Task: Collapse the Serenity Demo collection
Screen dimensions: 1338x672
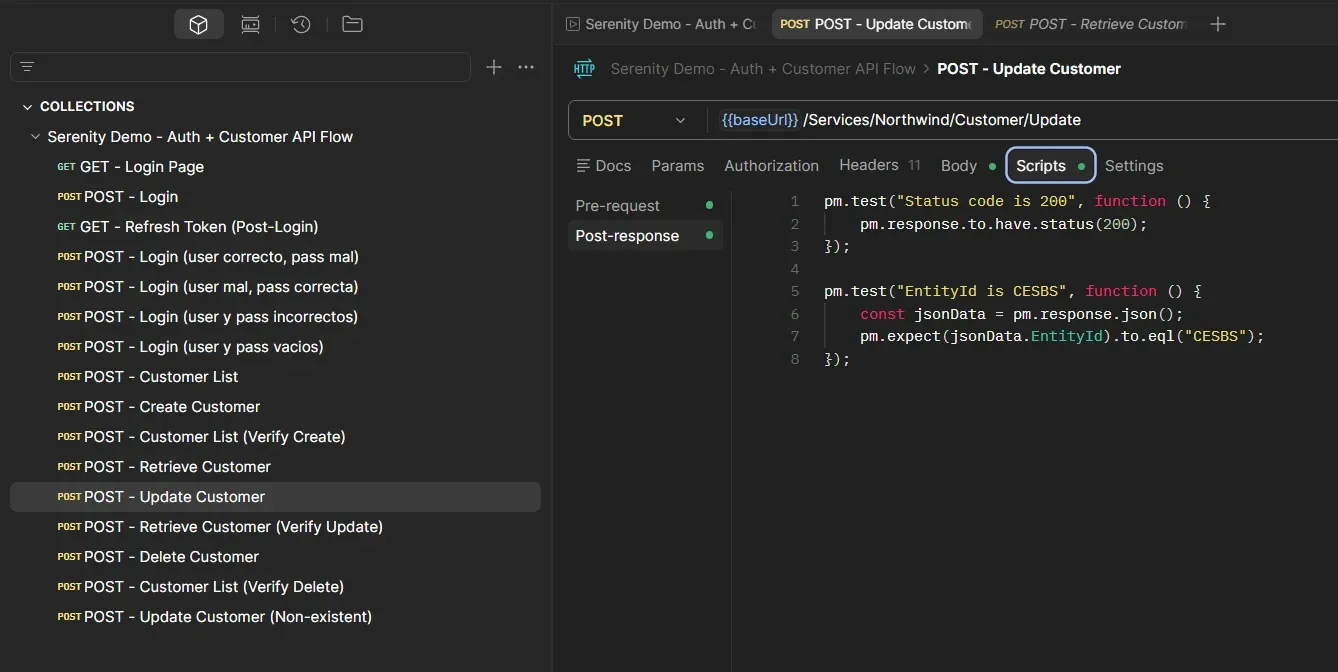Action: click(x=36, y=136)
